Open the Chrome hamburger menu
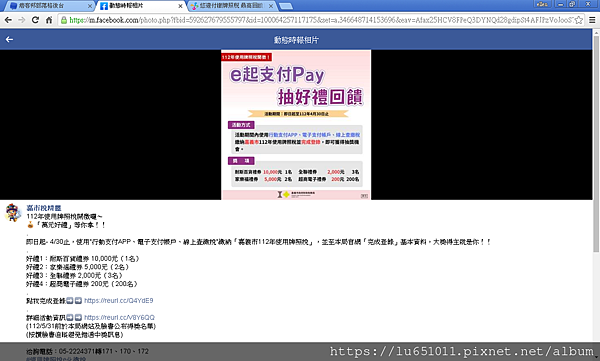This screenshot has height=361, width=600. tap(592, 20)
